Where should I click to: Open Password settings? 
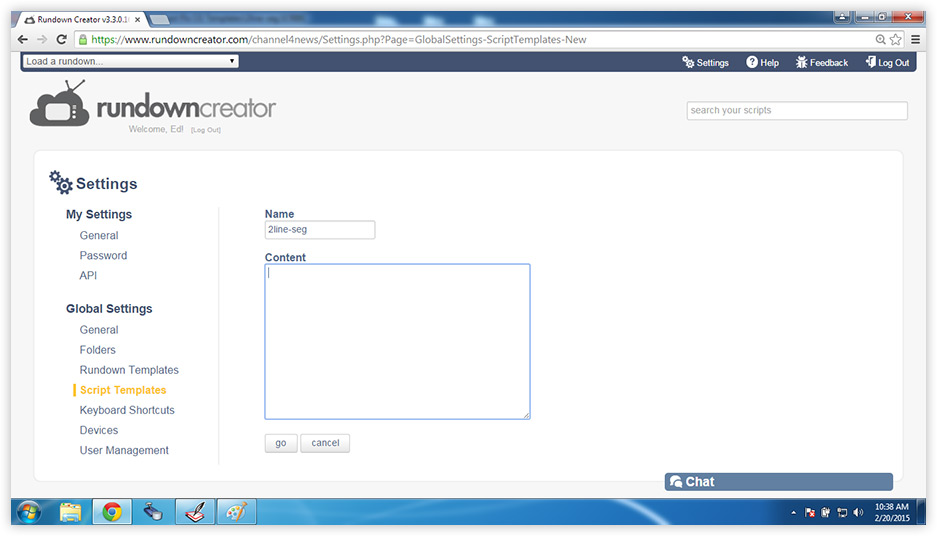(x=103, y=255)
